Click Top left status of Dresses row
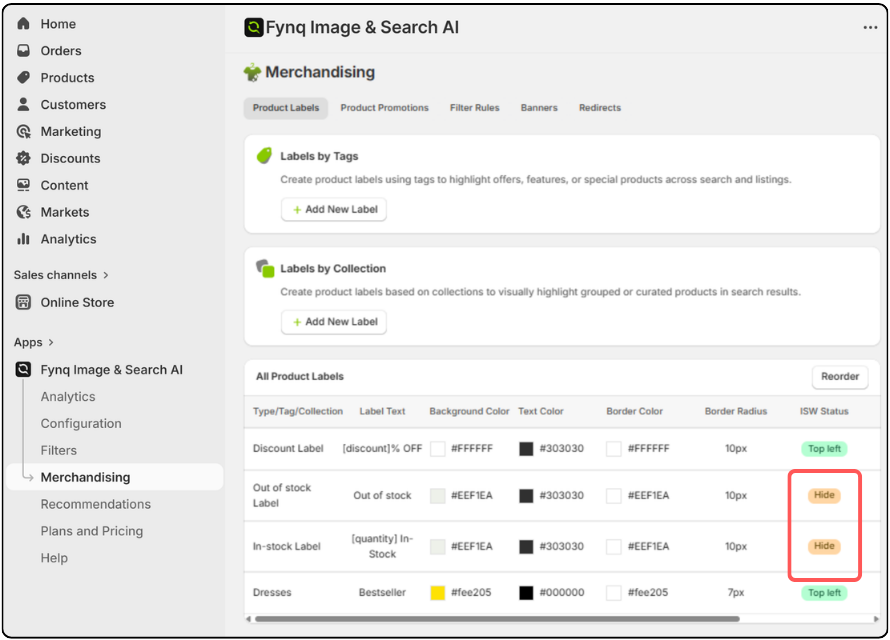 tap(824, 593)
